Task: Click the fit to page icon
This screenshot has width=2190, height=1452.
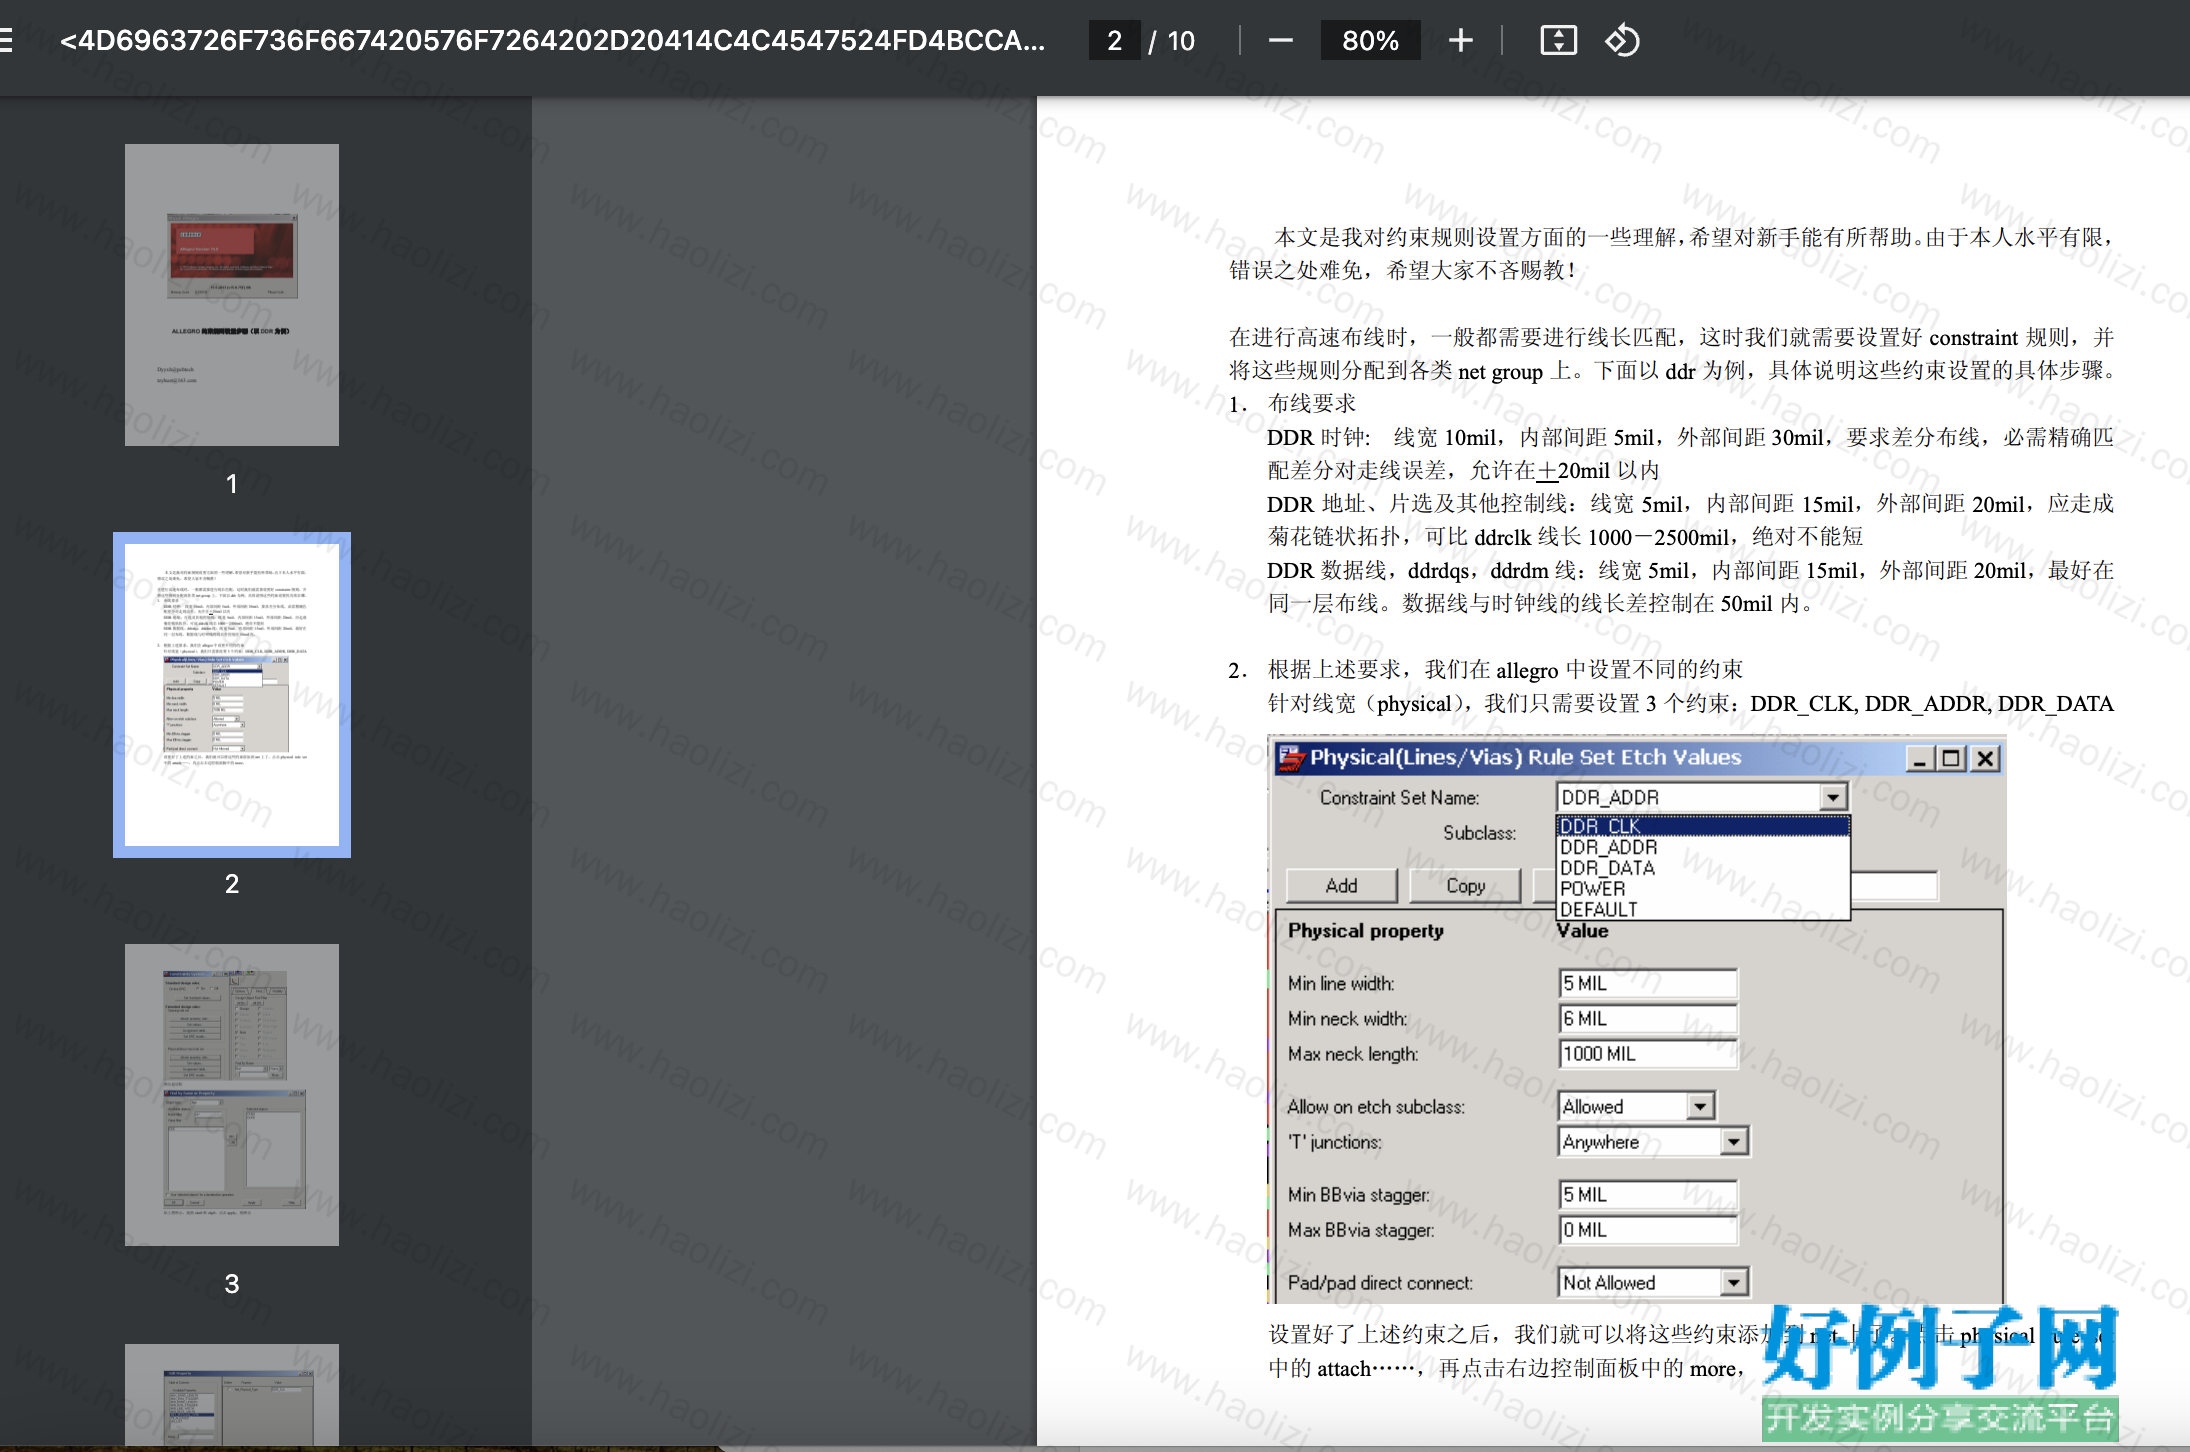Action: 1558,40
